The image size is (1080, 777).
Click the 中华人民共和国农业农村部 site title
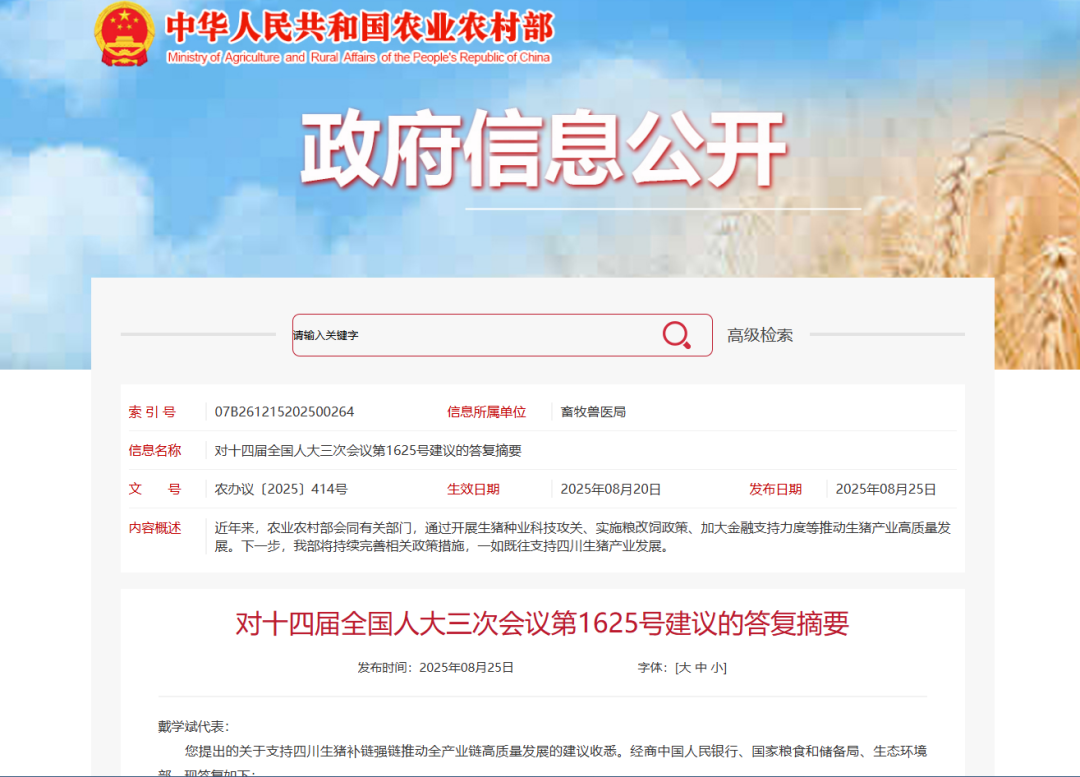tap(358, 27)
